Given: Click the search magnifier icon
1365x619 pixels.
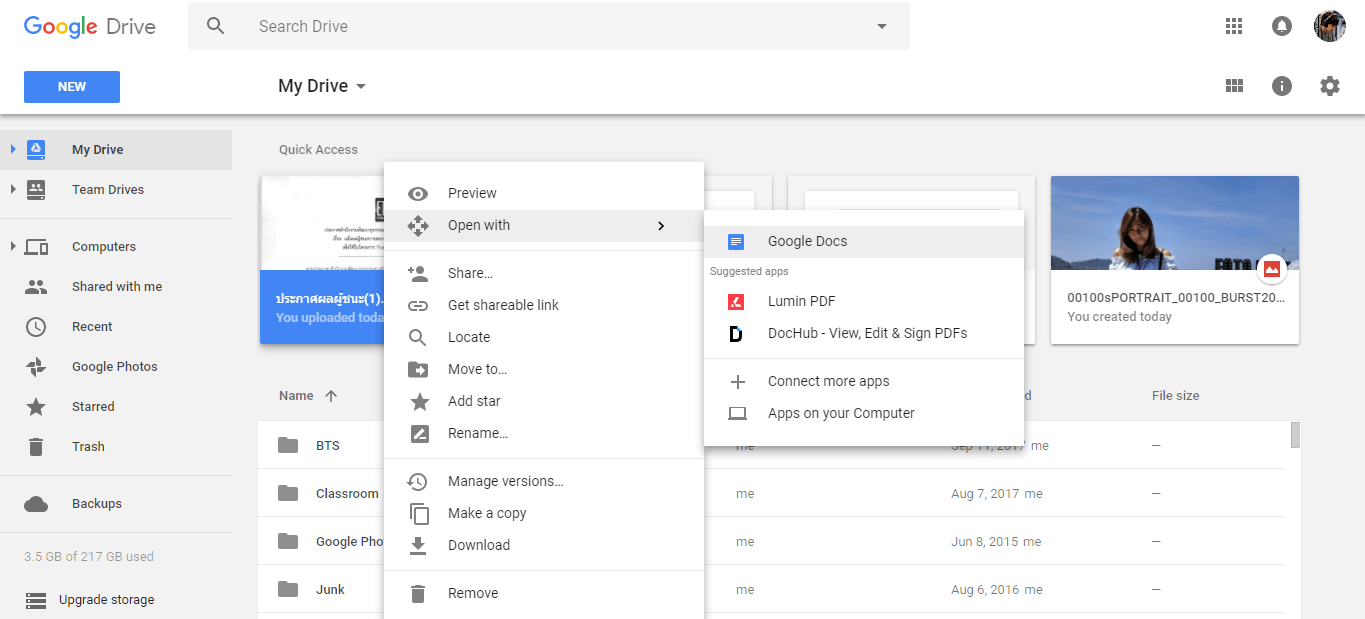Looking at the screenshot, I should tap(216, 25).
